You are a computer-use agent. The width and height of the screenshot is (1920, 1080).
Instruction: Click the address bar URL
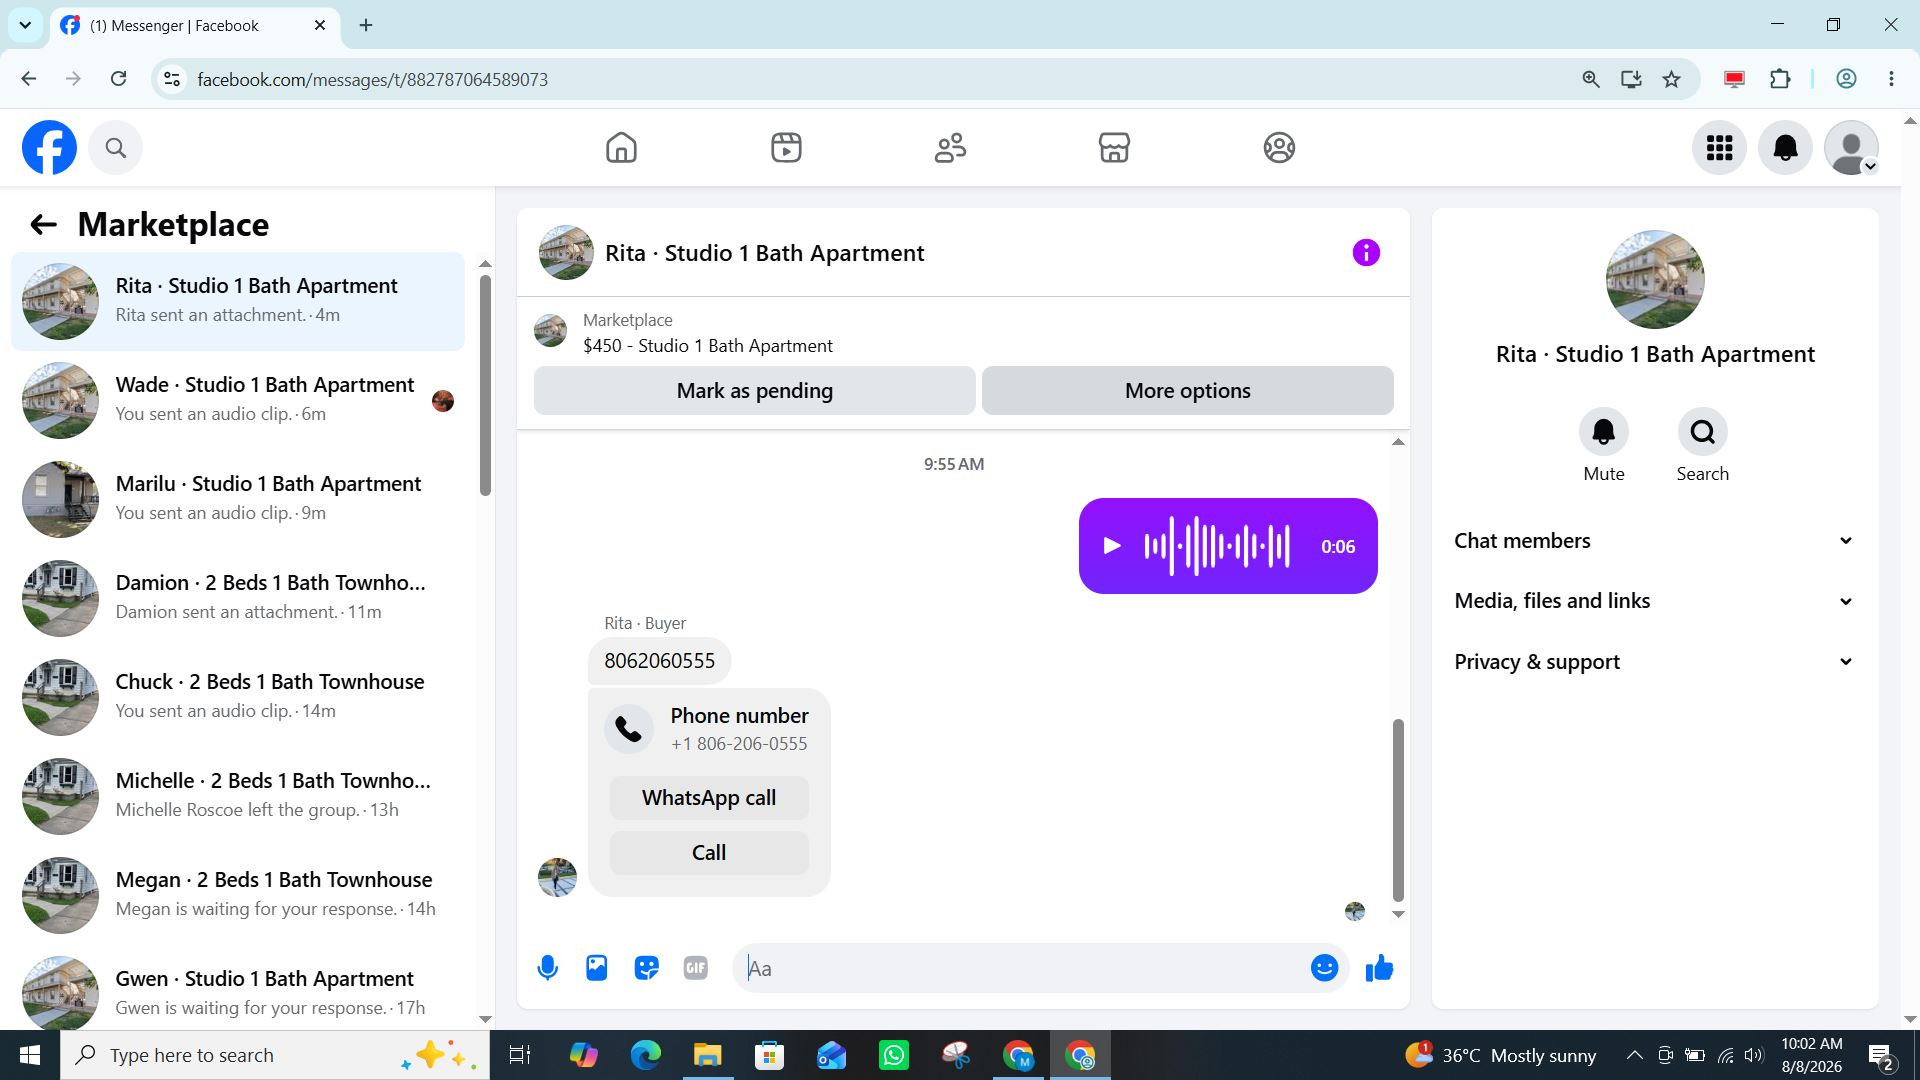[372, 79]
